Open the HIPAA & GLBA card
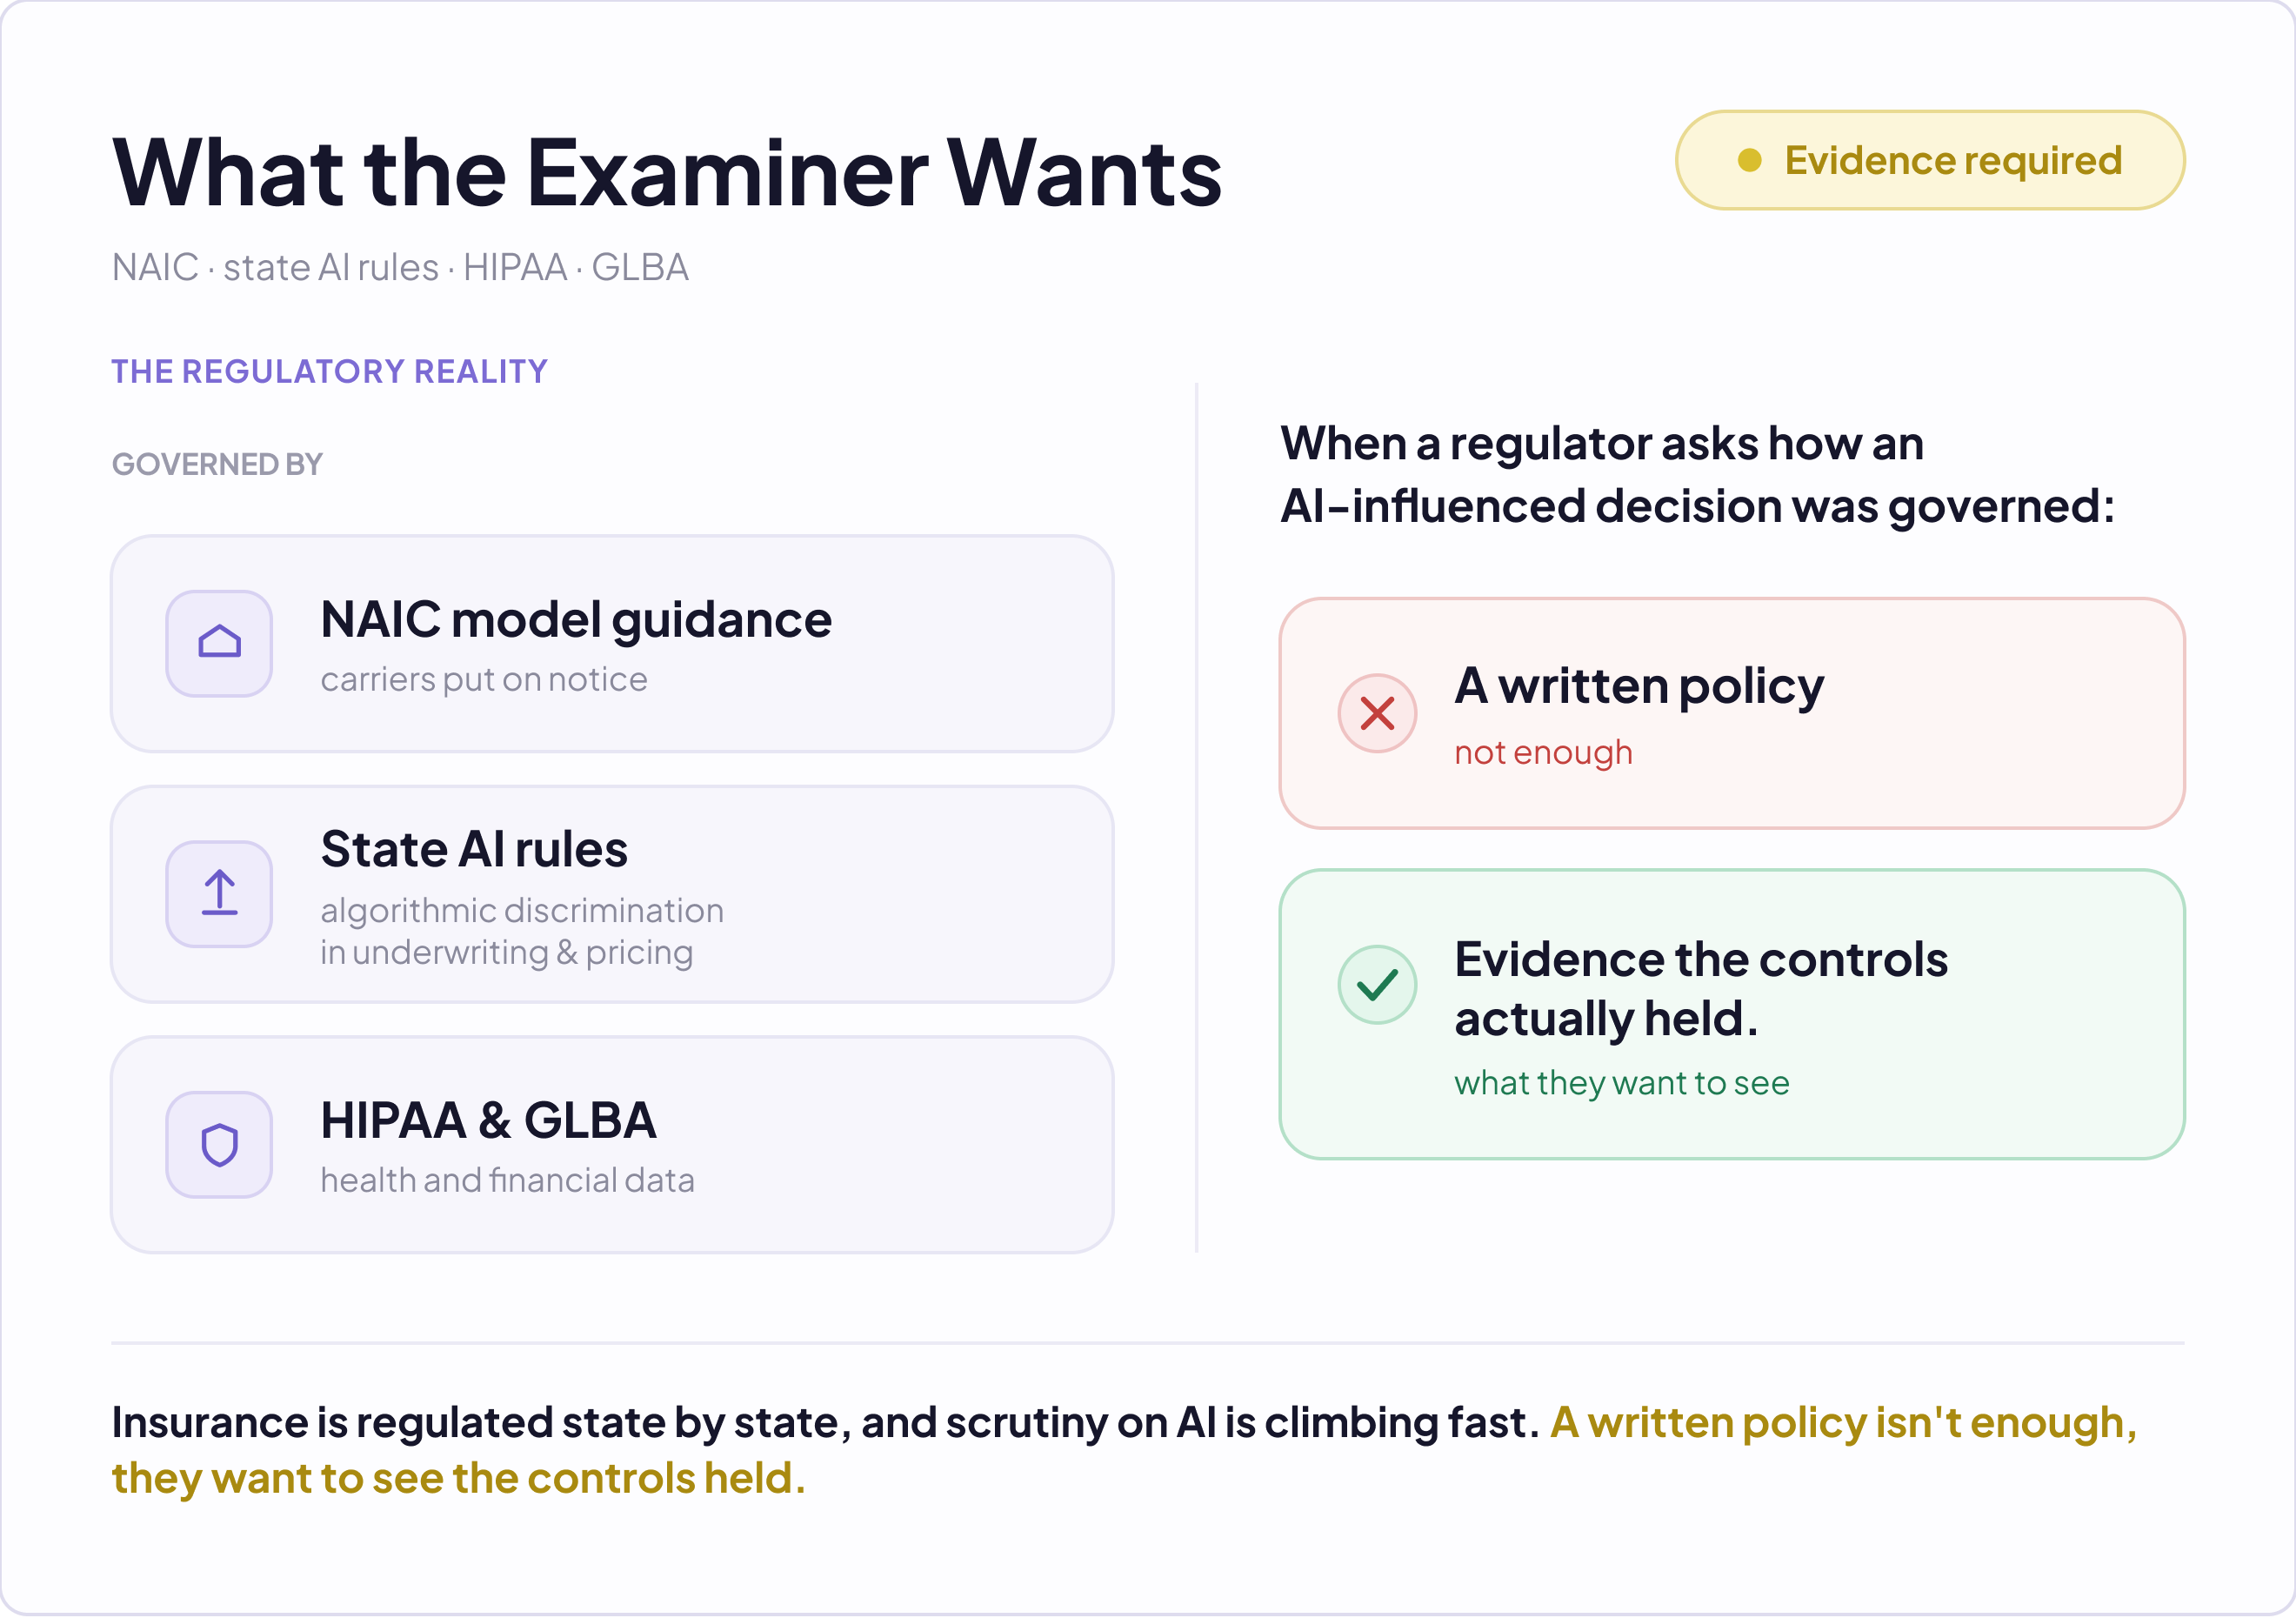The image size is (2296, 1618). point(612,1144)
